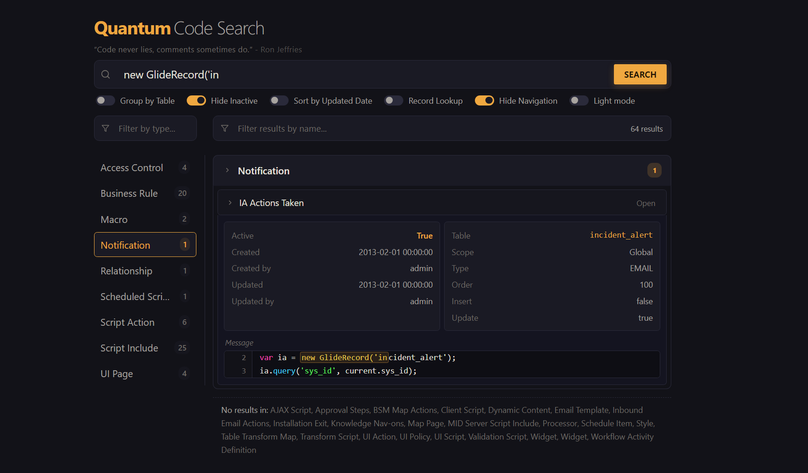Click the funnel icon in results filter
Viewport: 808px width, 473px height.
click(x=225, y=129)
